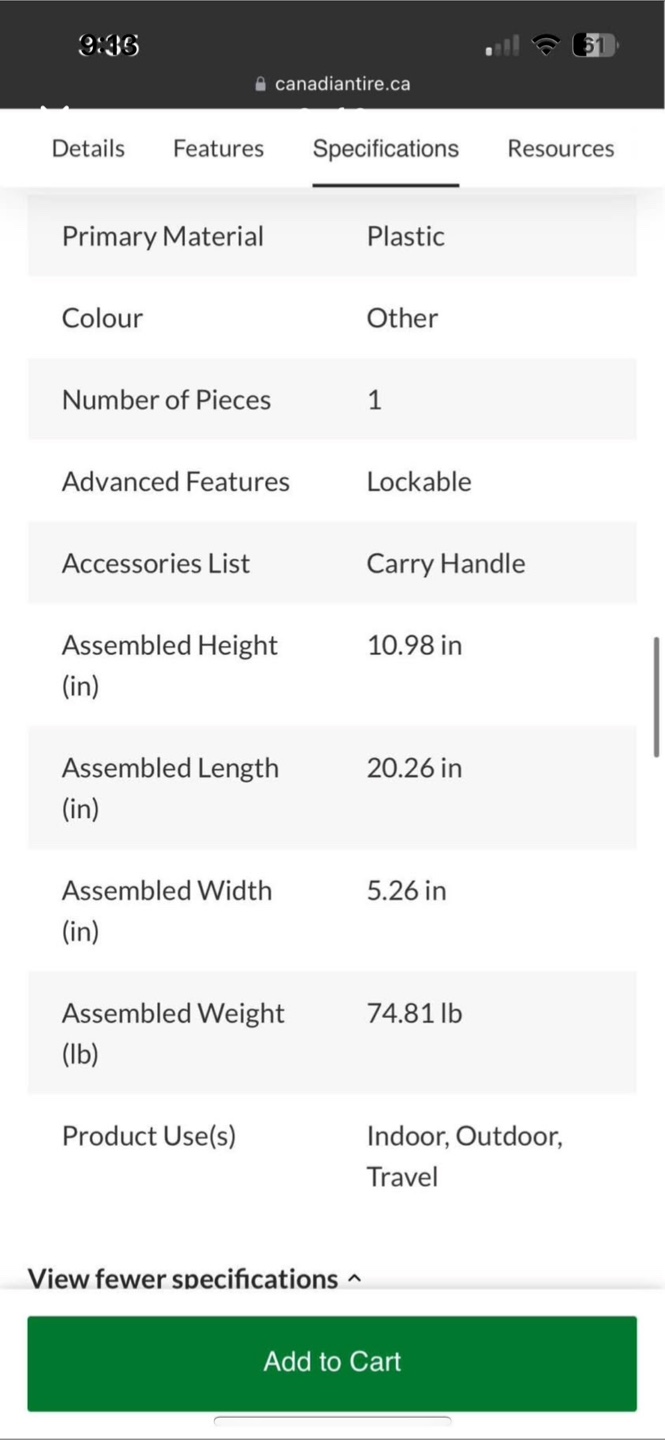Screen dimensions: 665x1440
Task: Click the chevron next to View fewer specifications
Action: pos(354,1279)
